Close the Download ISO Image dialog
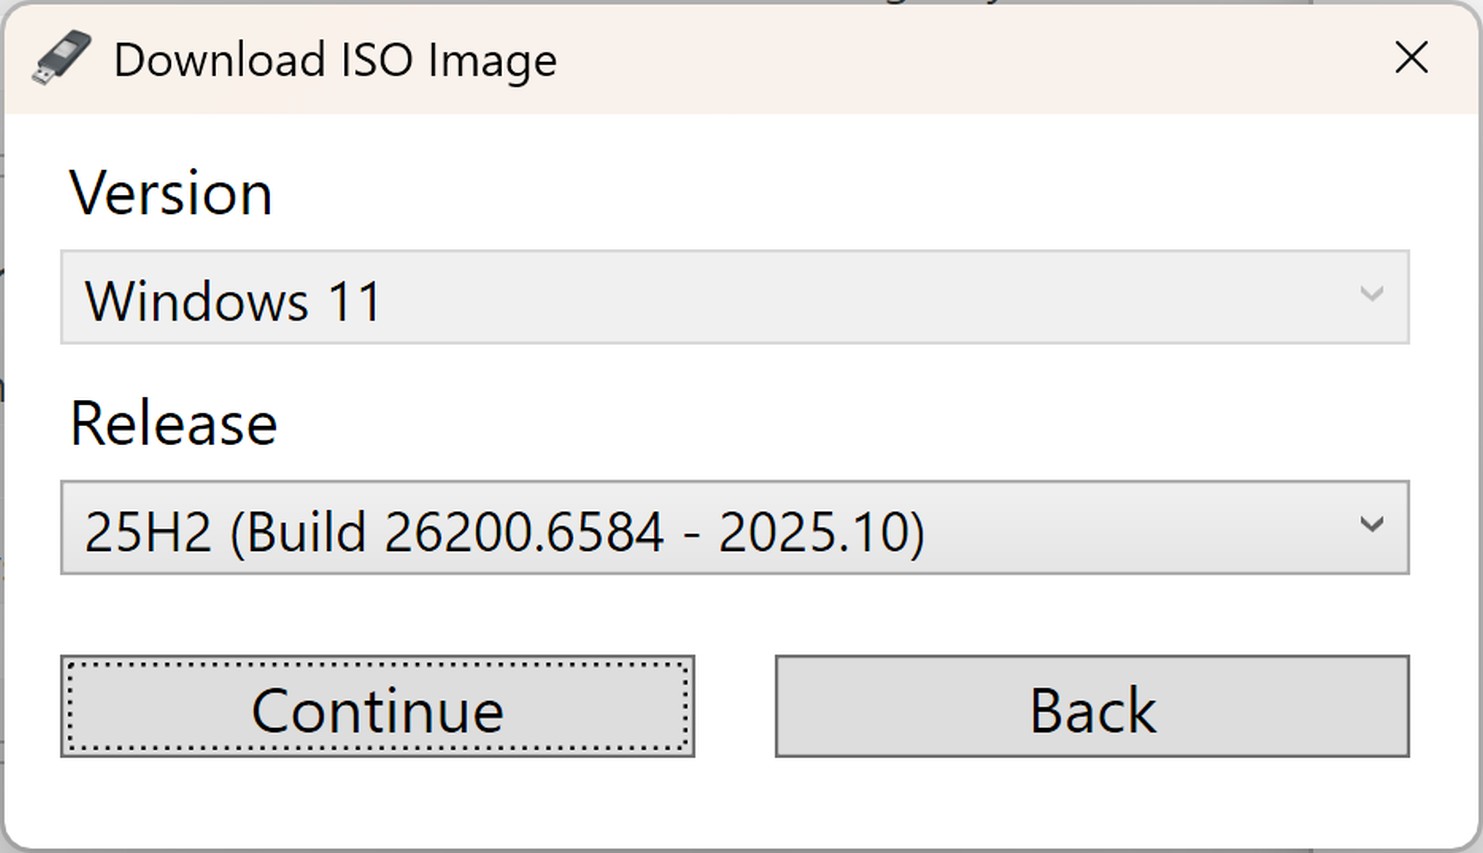Viewport: 1483px width, 853px height. [1411, 58]
